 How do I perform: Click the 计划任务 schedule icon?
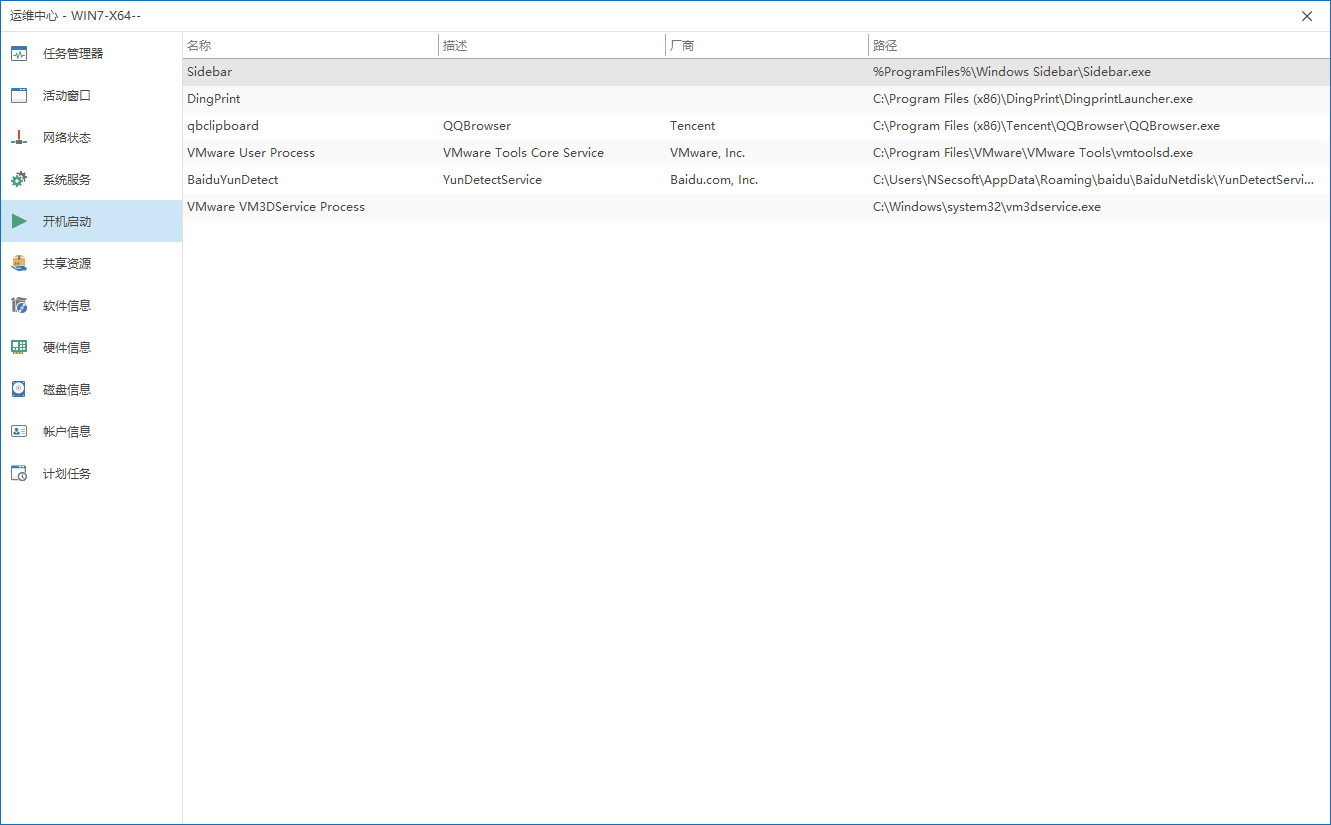click(19, 474)
